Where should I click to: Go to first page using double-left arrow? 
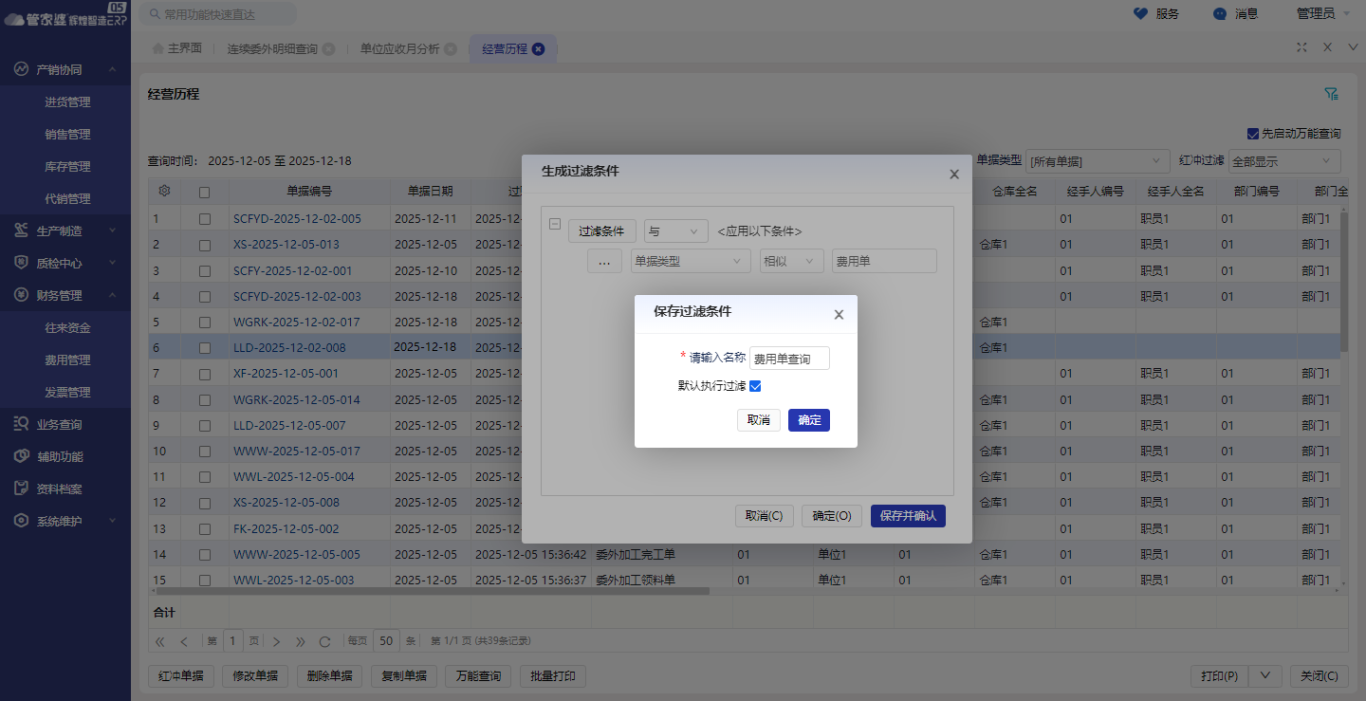pos(160,641)
